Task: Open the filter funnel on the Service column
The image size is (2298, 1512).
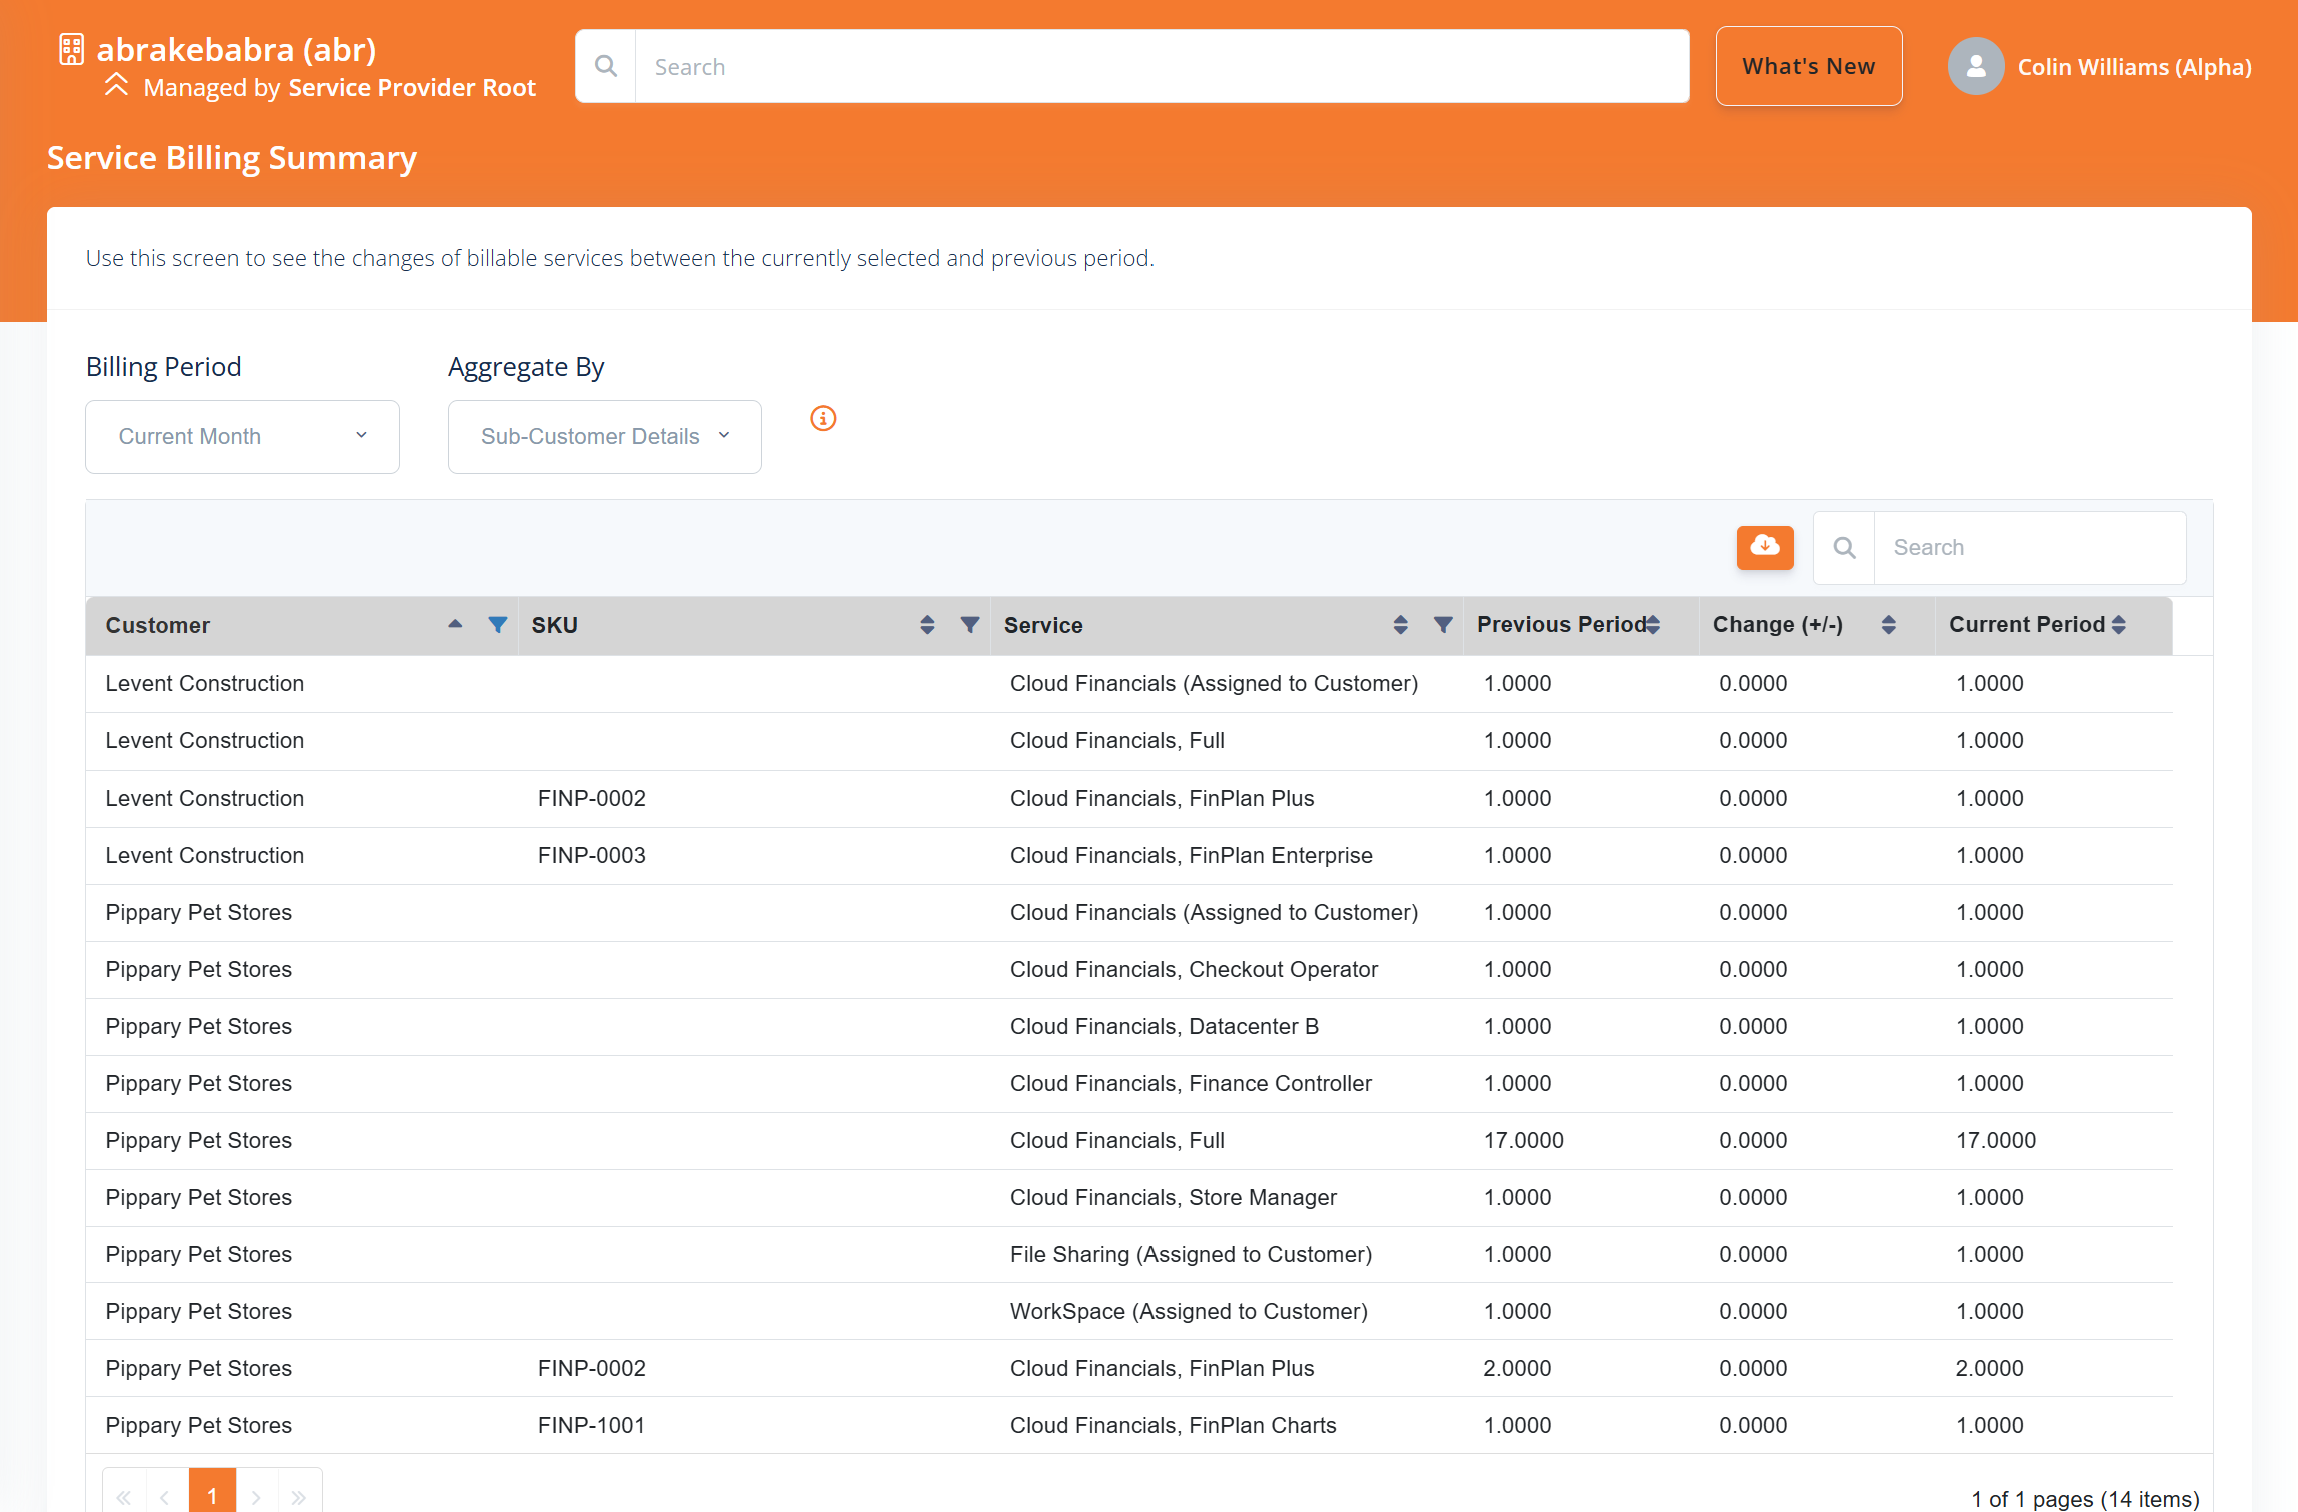Action: tap(1443, 624)
